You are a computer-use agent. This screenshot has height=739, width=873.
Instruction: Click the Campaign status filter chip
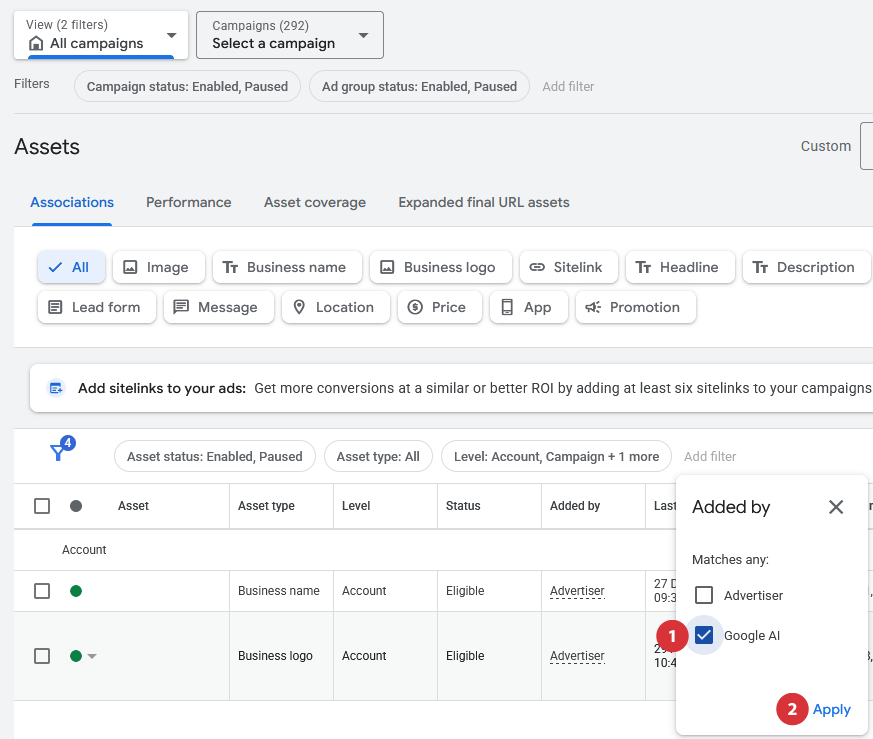click(x=187, y=86)
